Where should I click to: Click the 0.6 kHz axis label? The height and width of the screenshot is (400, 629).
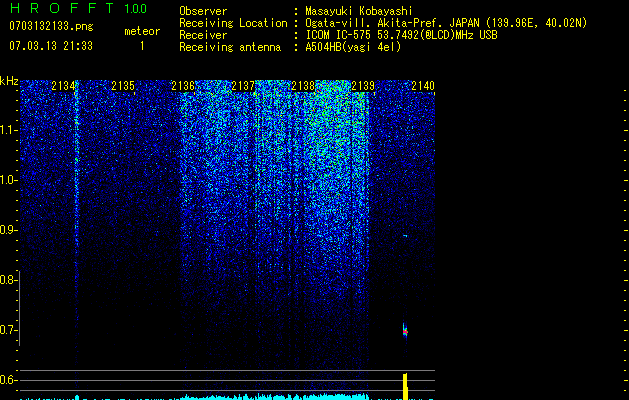(x=8, y=380)
